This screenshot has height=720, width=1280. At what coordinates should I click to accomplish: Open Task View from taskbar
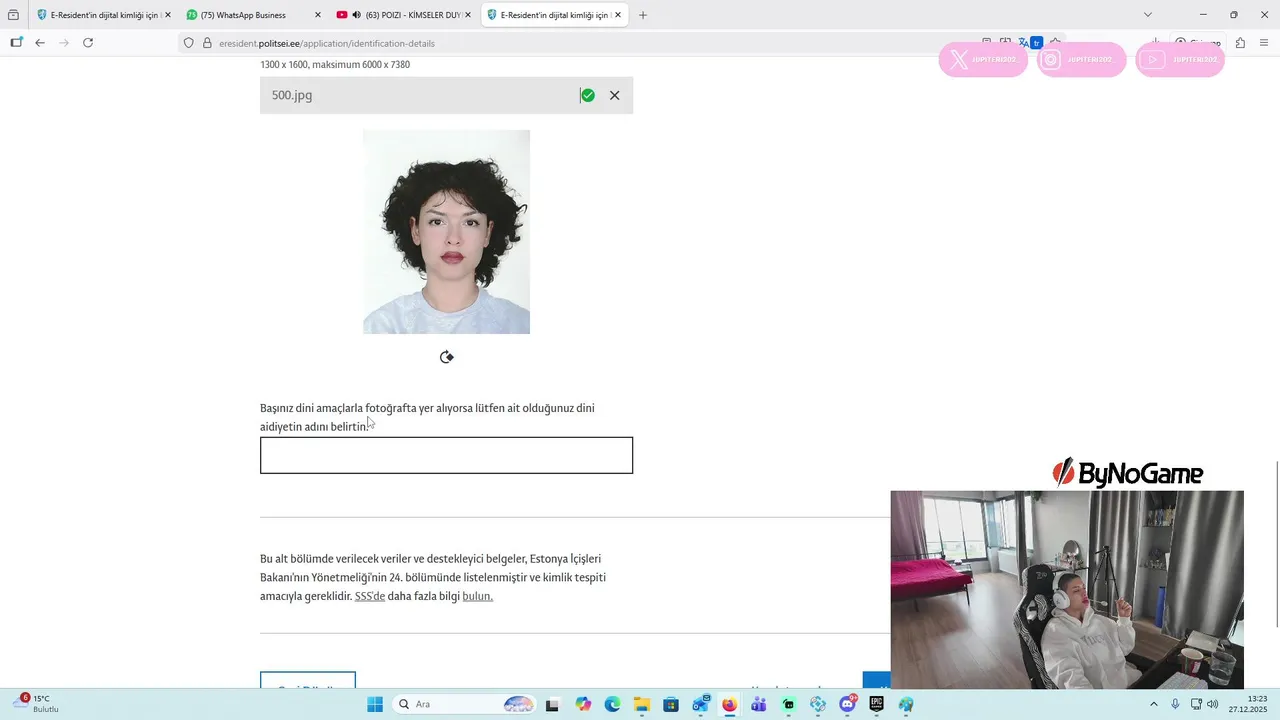pyautogui.click(x=552, y=704)
